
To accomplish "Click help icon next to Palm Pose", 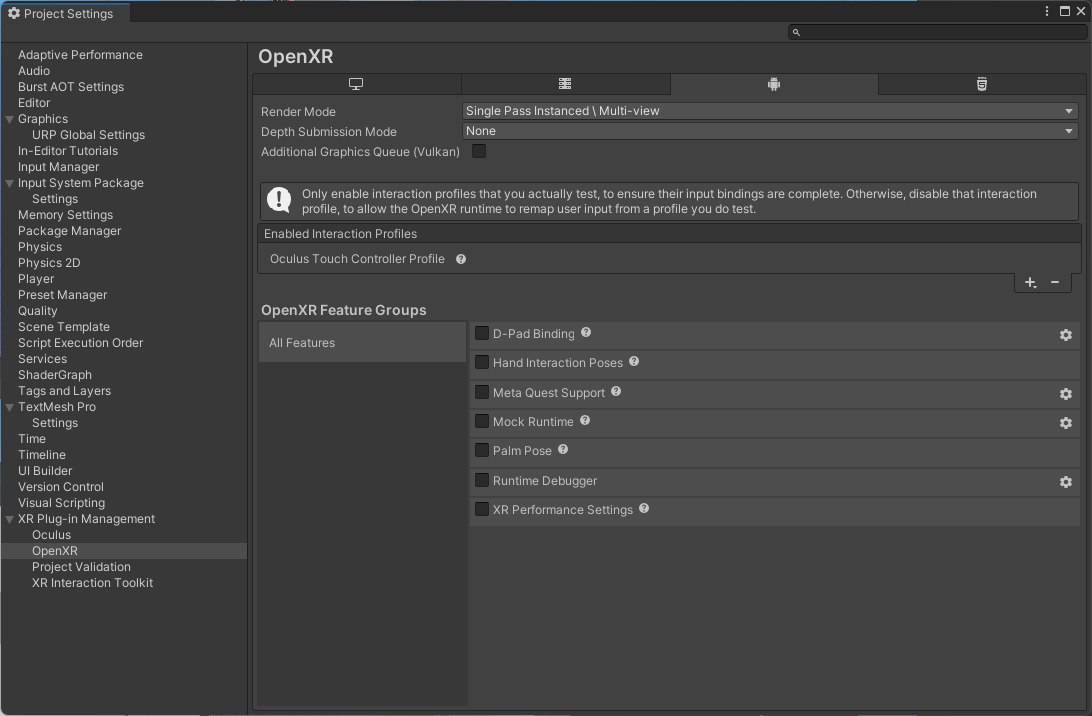I will tap(563, 450).
